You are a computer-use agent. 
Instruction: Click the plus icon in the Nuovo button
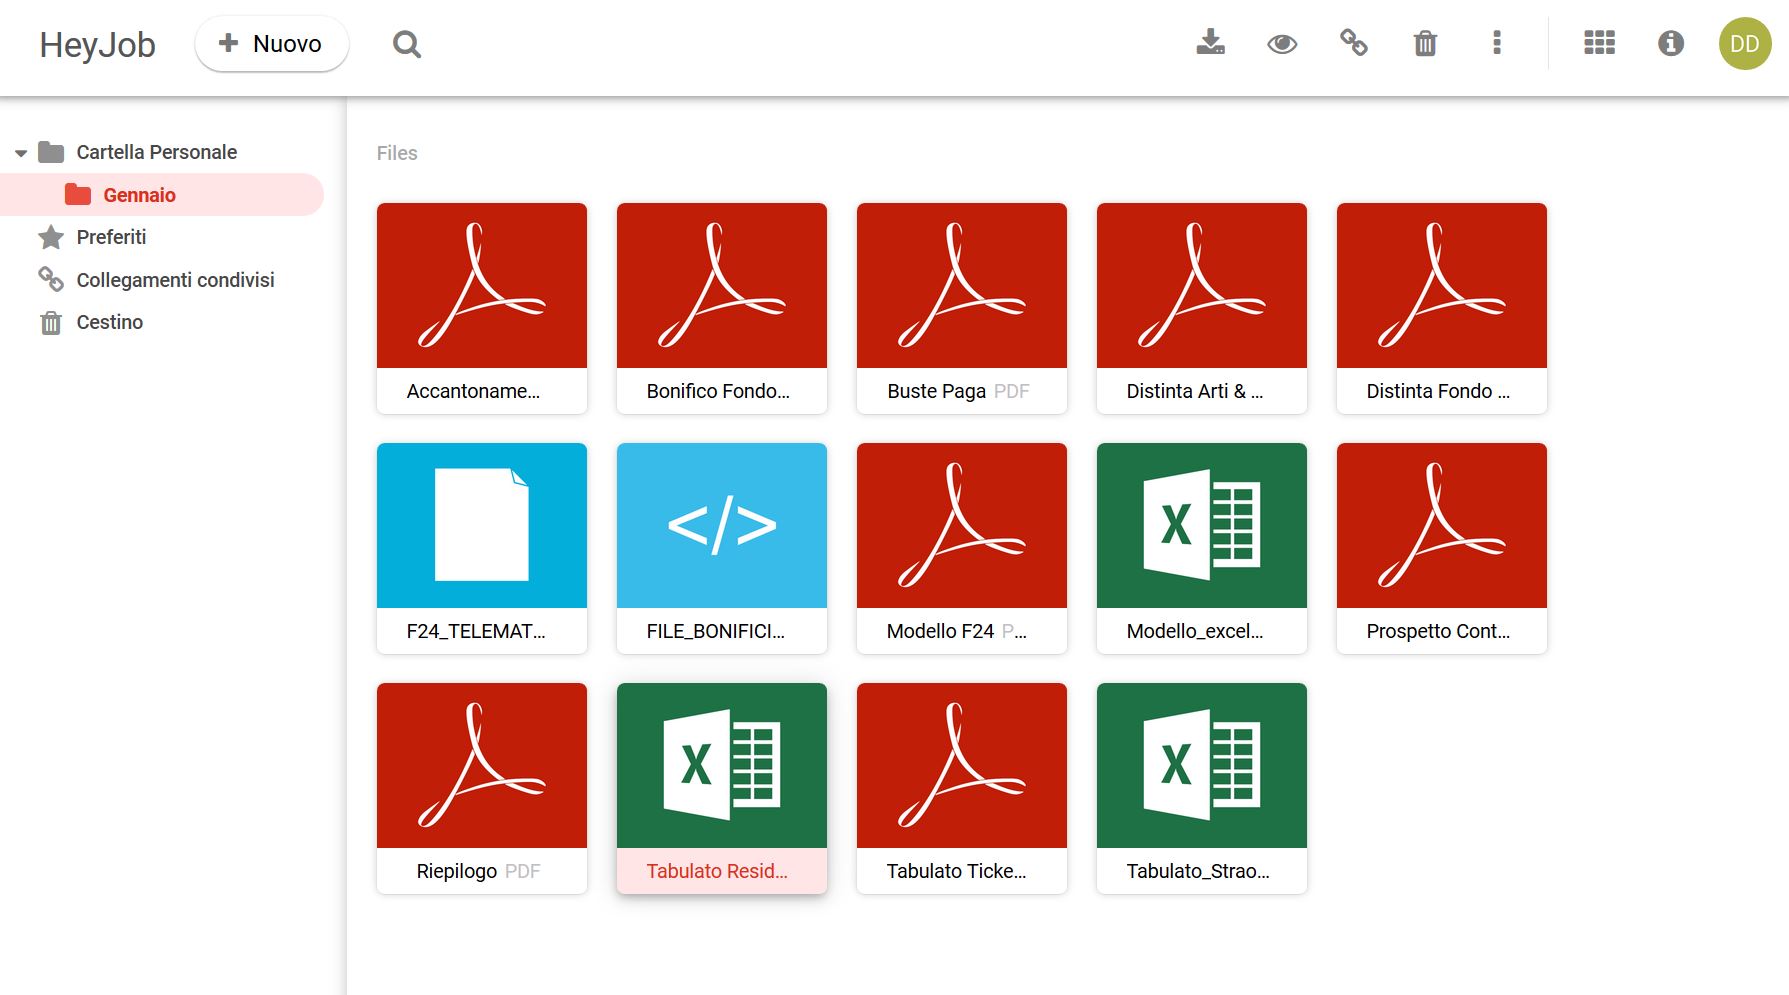click(228, 43)
